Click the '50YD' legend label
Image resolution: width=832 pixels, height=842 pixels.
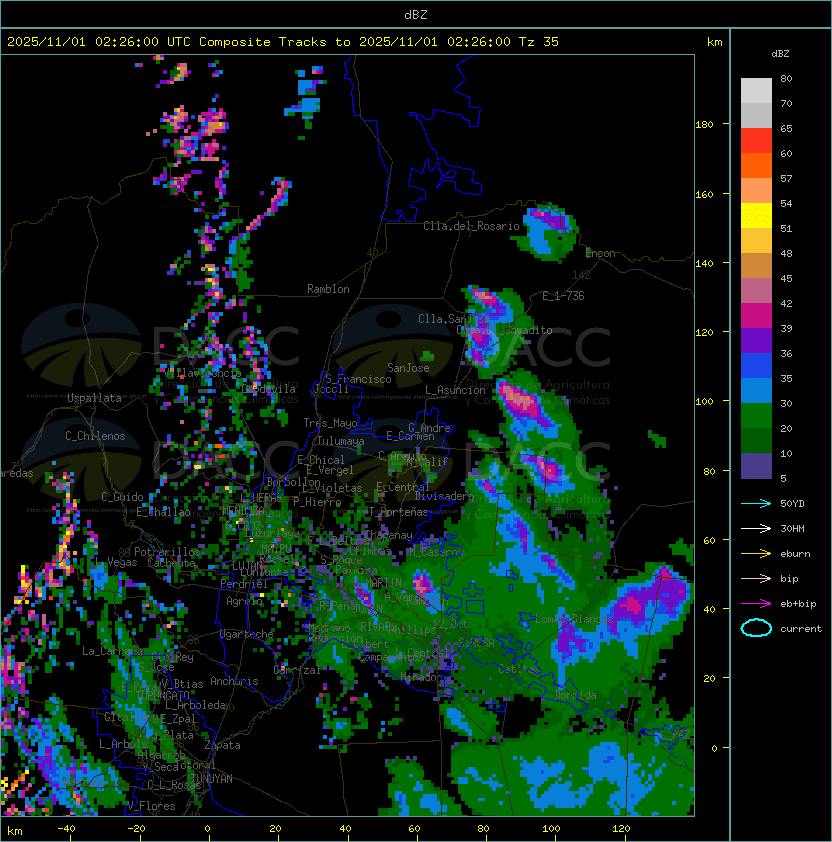point(792,504)
